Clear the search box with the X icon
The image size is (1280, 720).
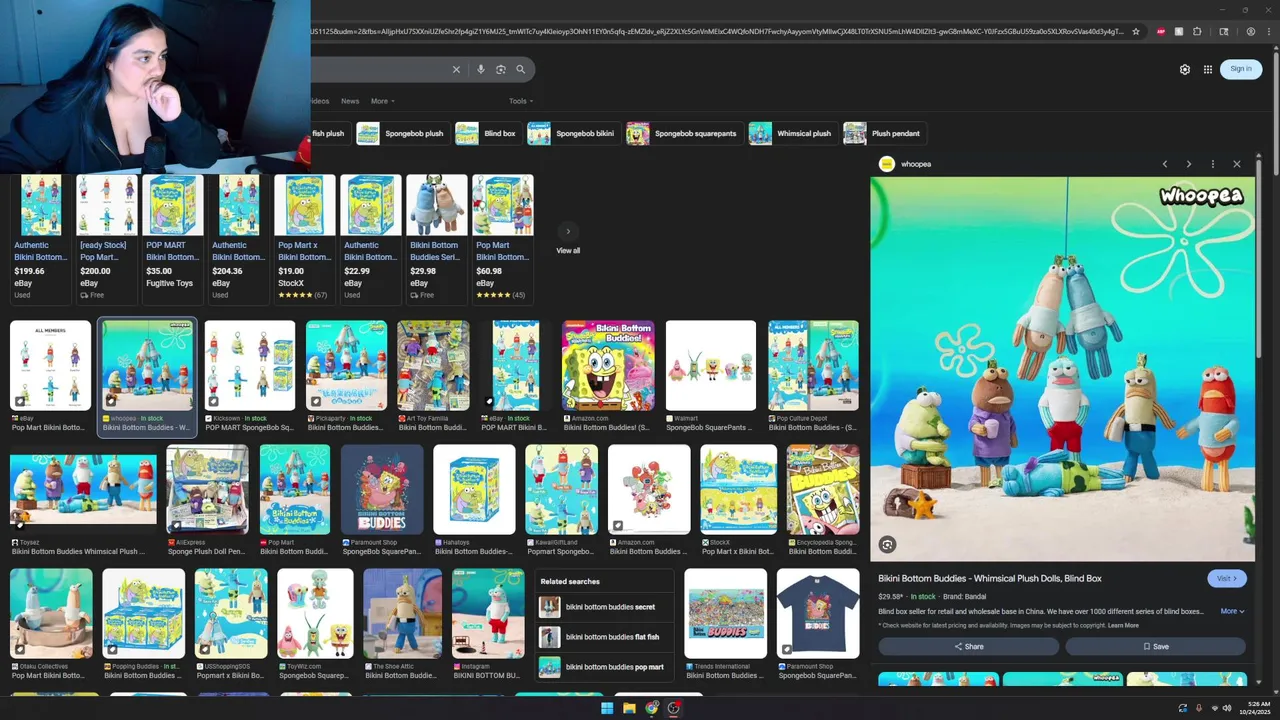(456, 69)
